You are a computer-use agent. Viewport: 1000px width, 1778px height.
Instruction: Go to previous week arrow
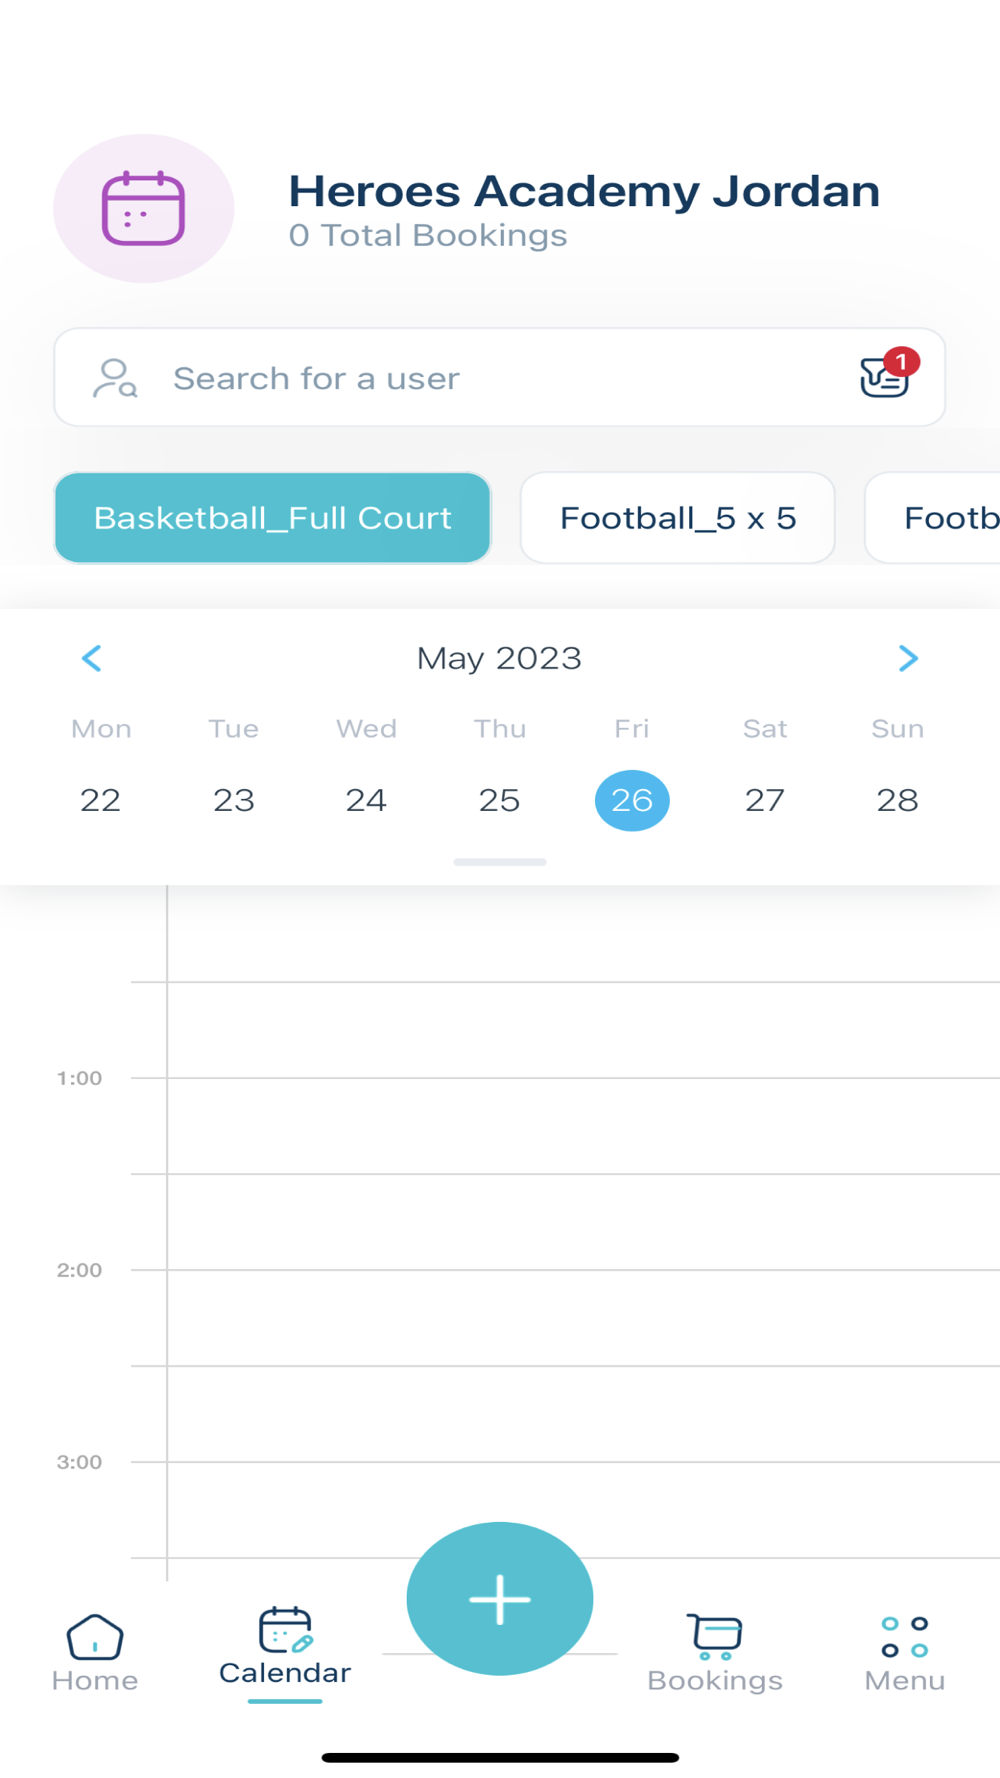click(92, 658)
